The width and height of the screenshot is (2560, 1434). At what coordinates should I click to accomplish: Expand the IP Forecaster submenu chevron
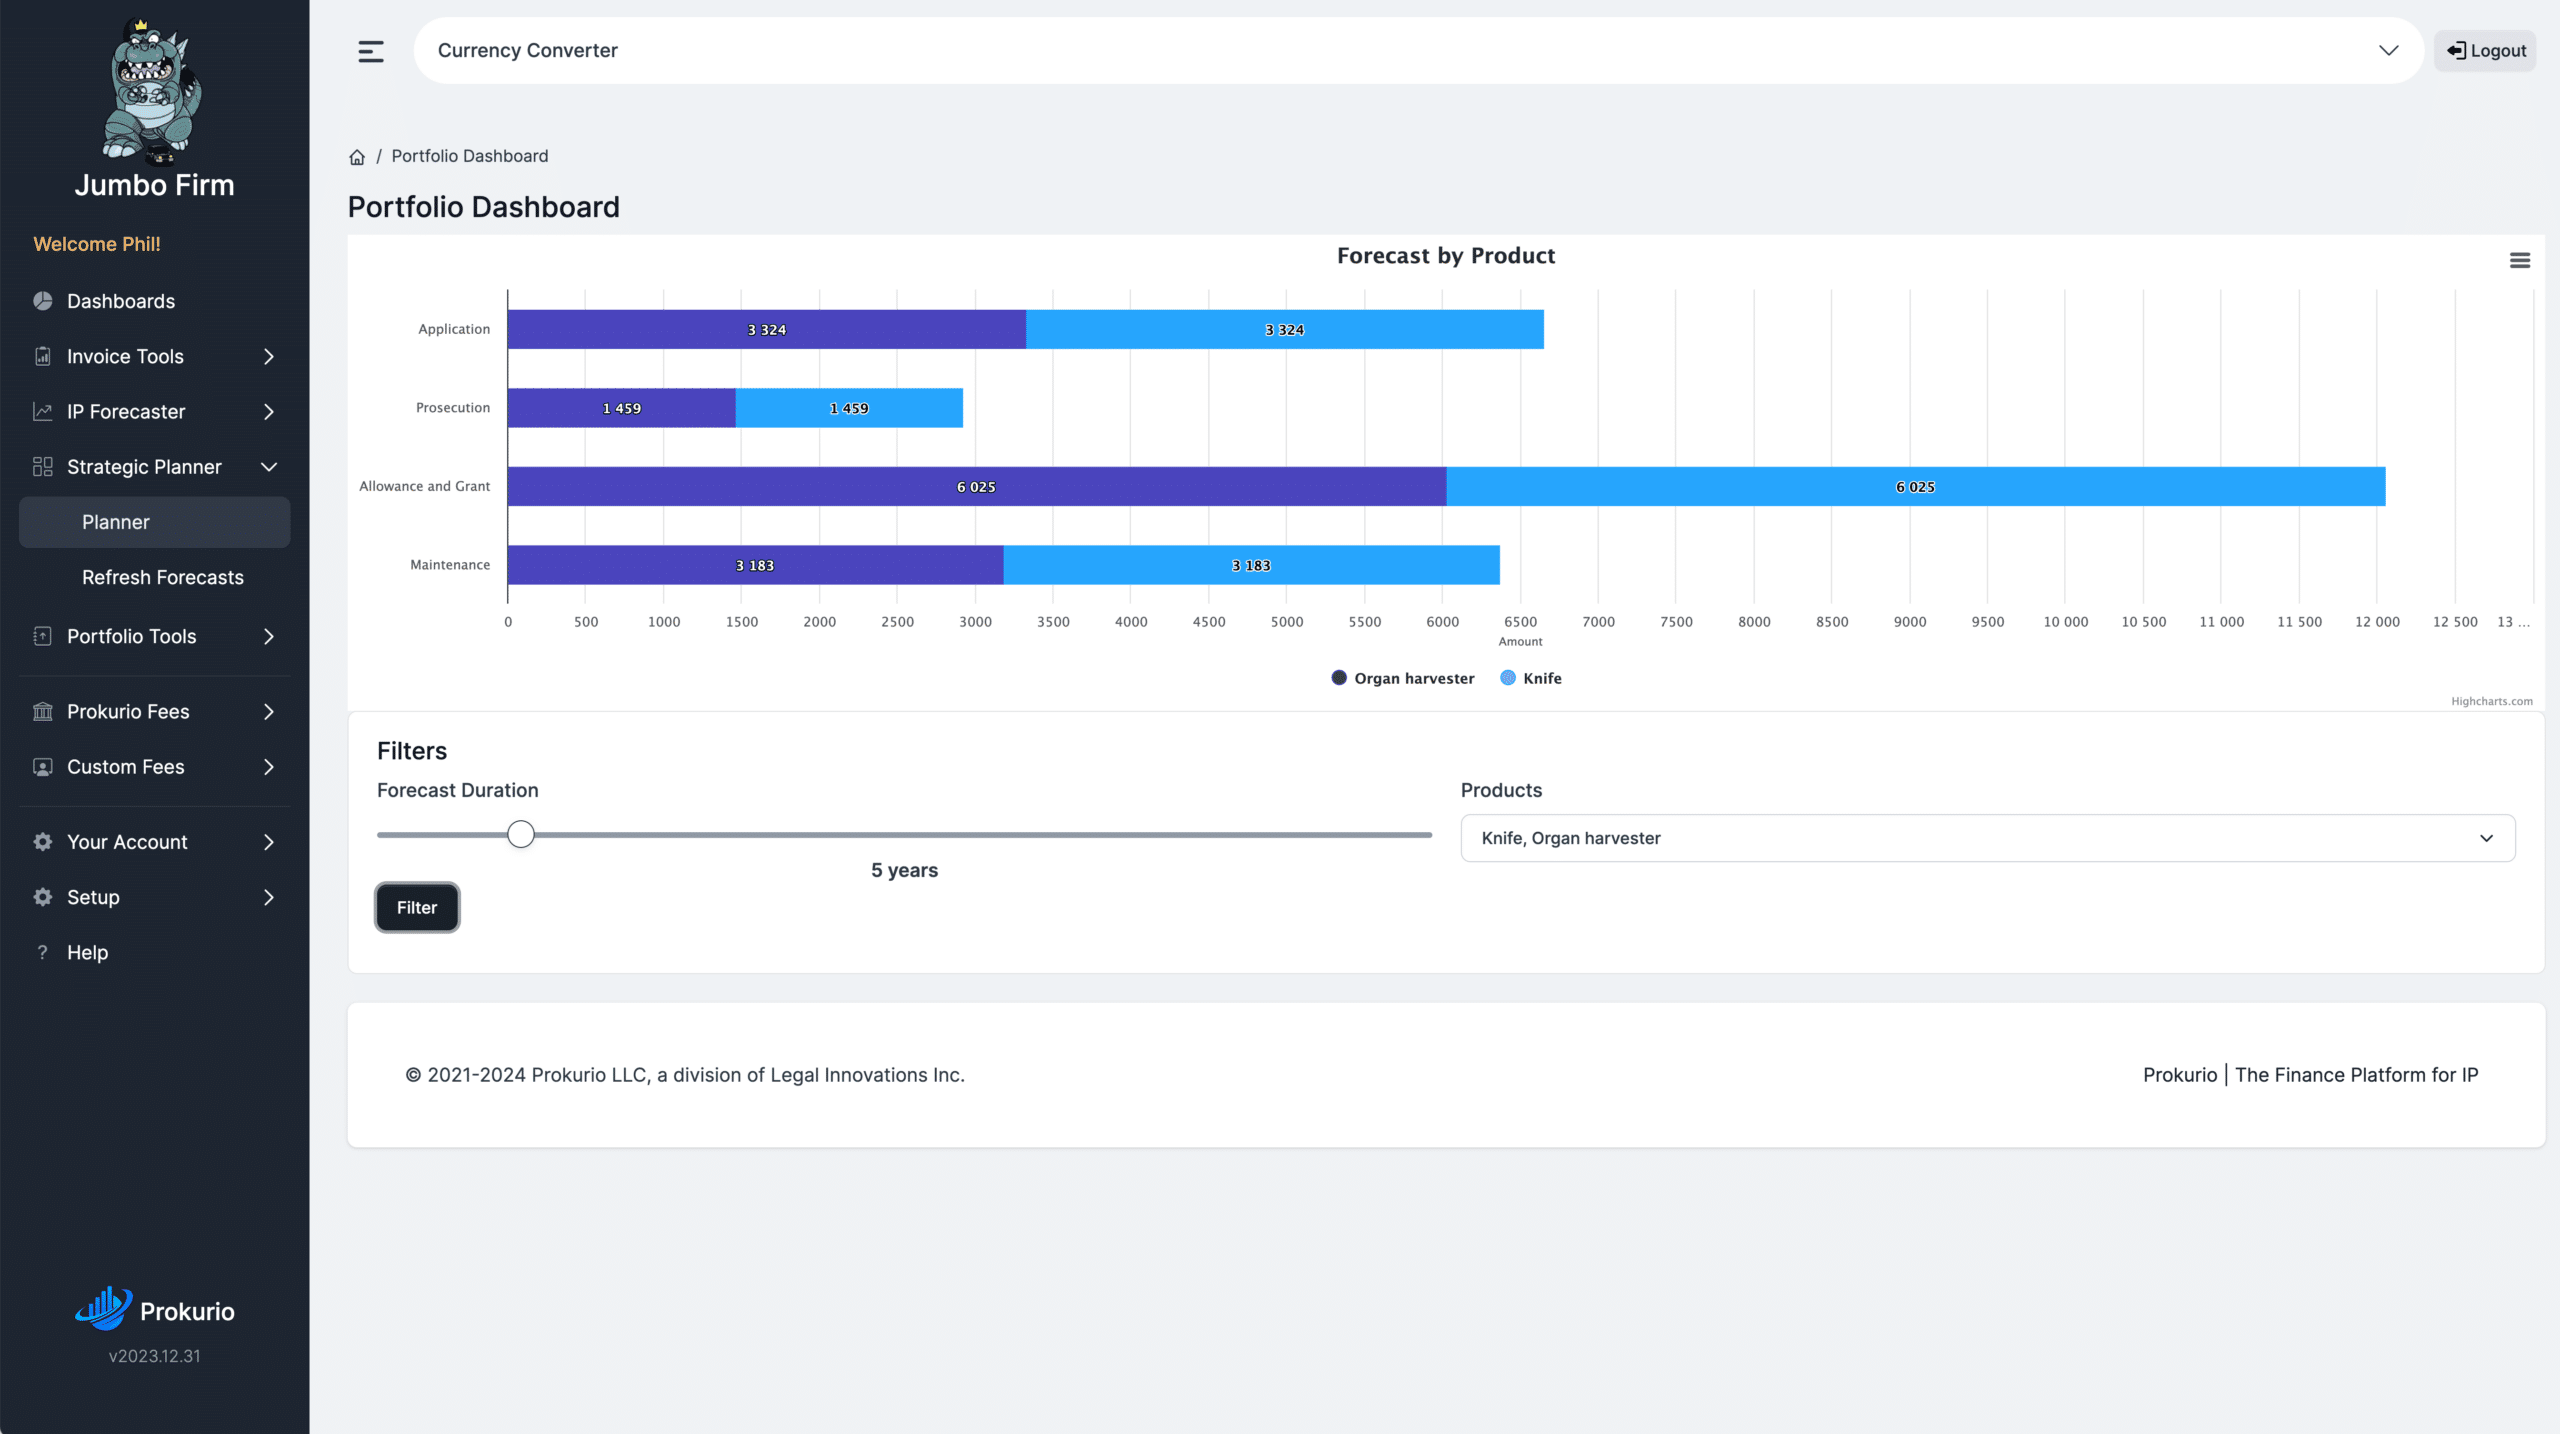[x=268, y=411]
